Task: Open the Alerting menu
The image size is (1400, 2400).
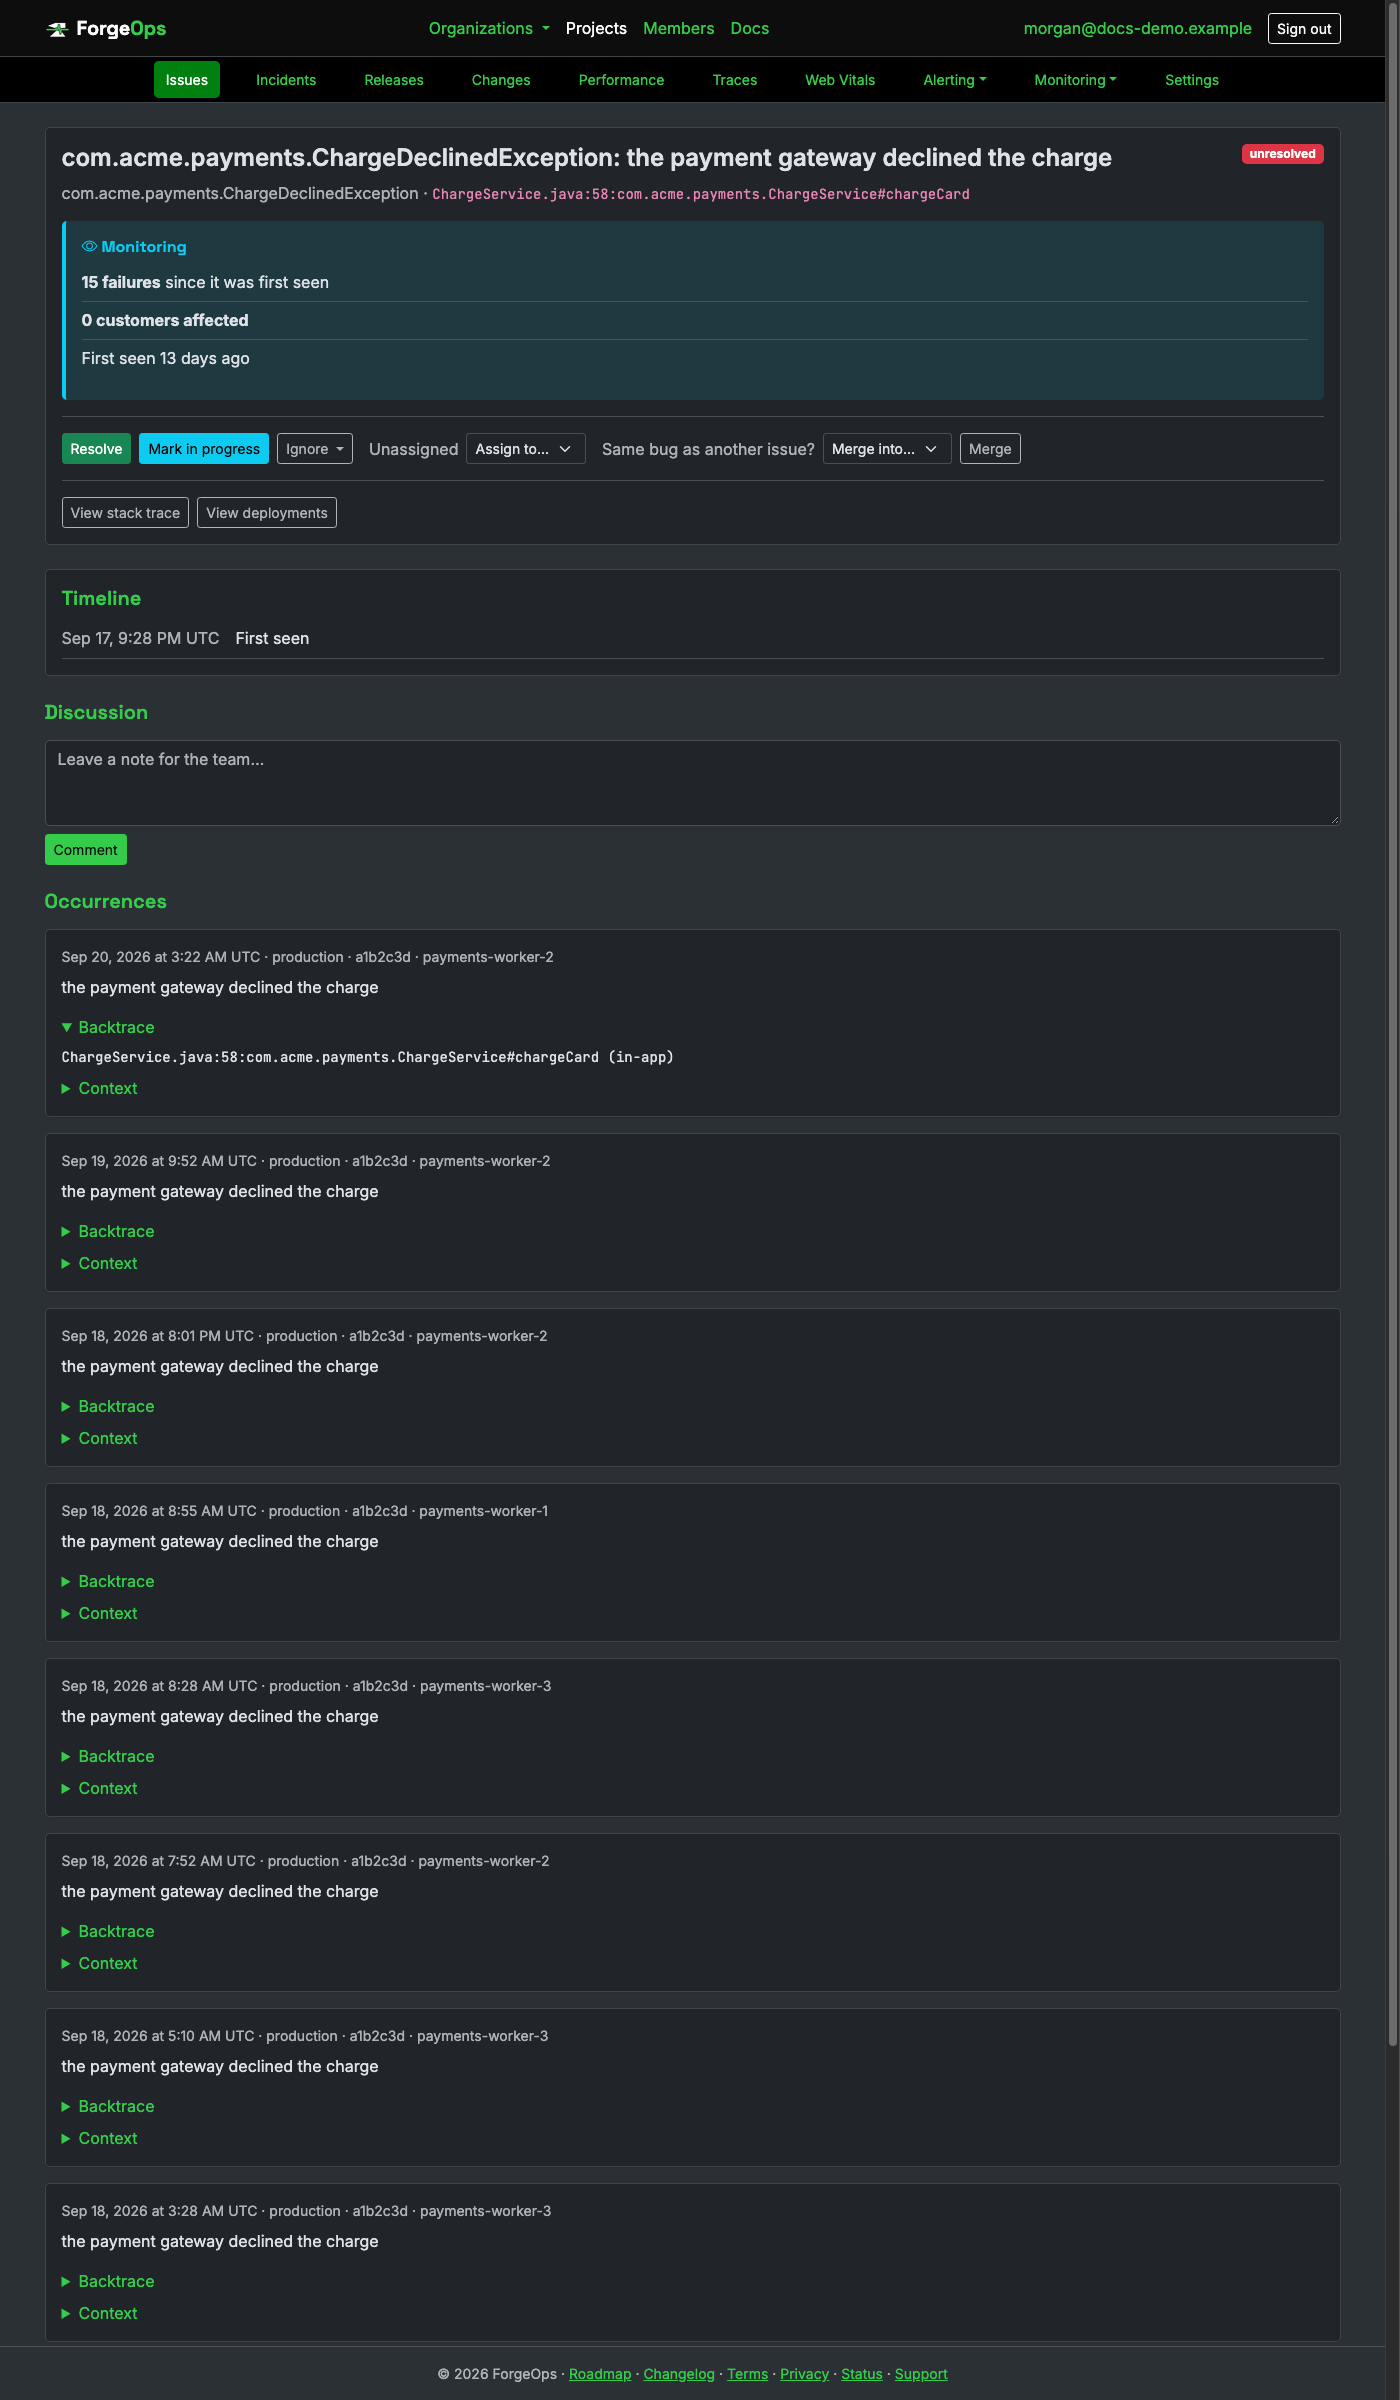Action: click(x=955, y=80)
